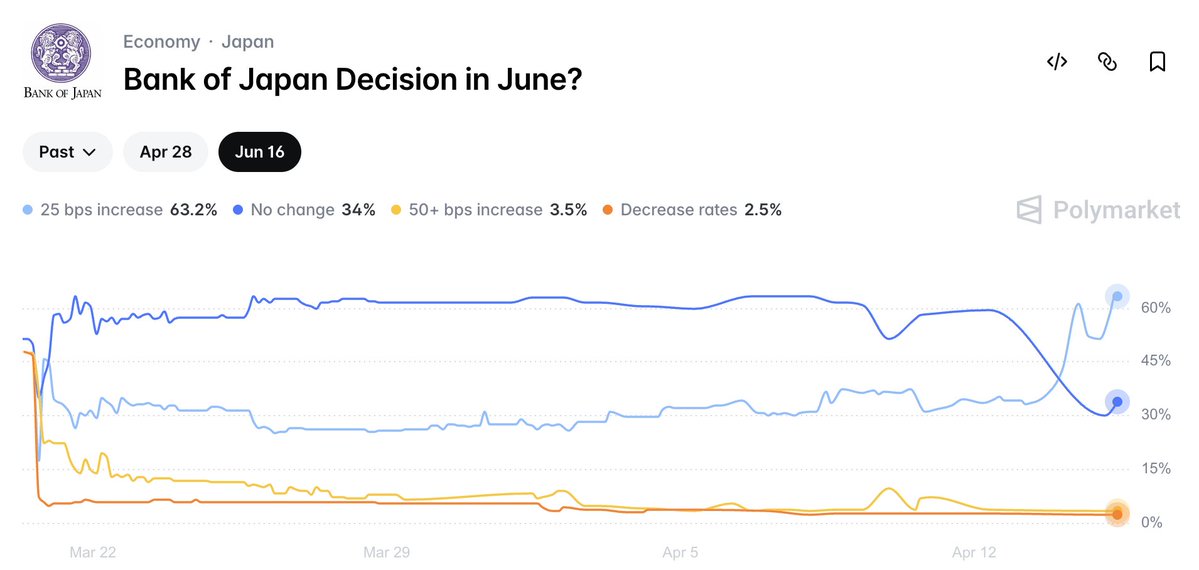Open the Japan category link

pos(246,41)
